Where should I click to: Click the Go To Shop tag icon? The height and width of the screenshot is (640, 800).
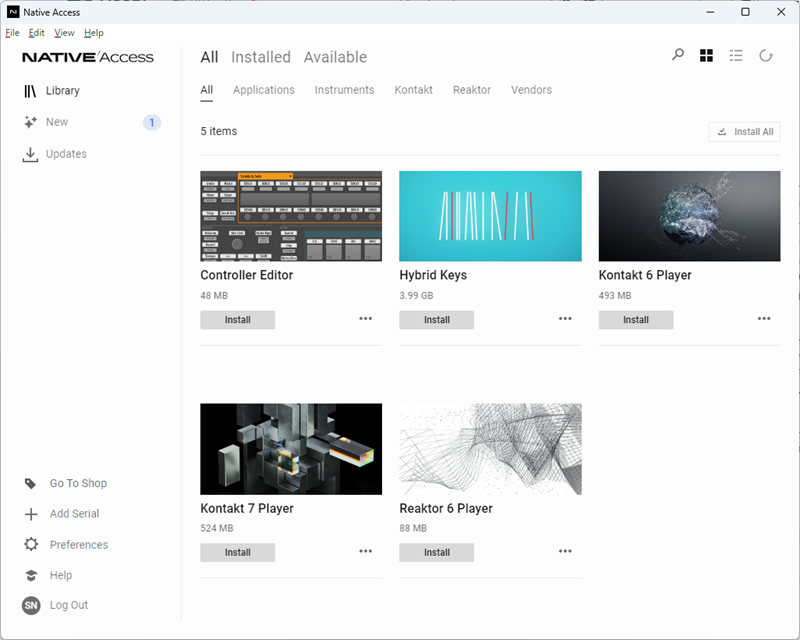(x=31, y=483)
